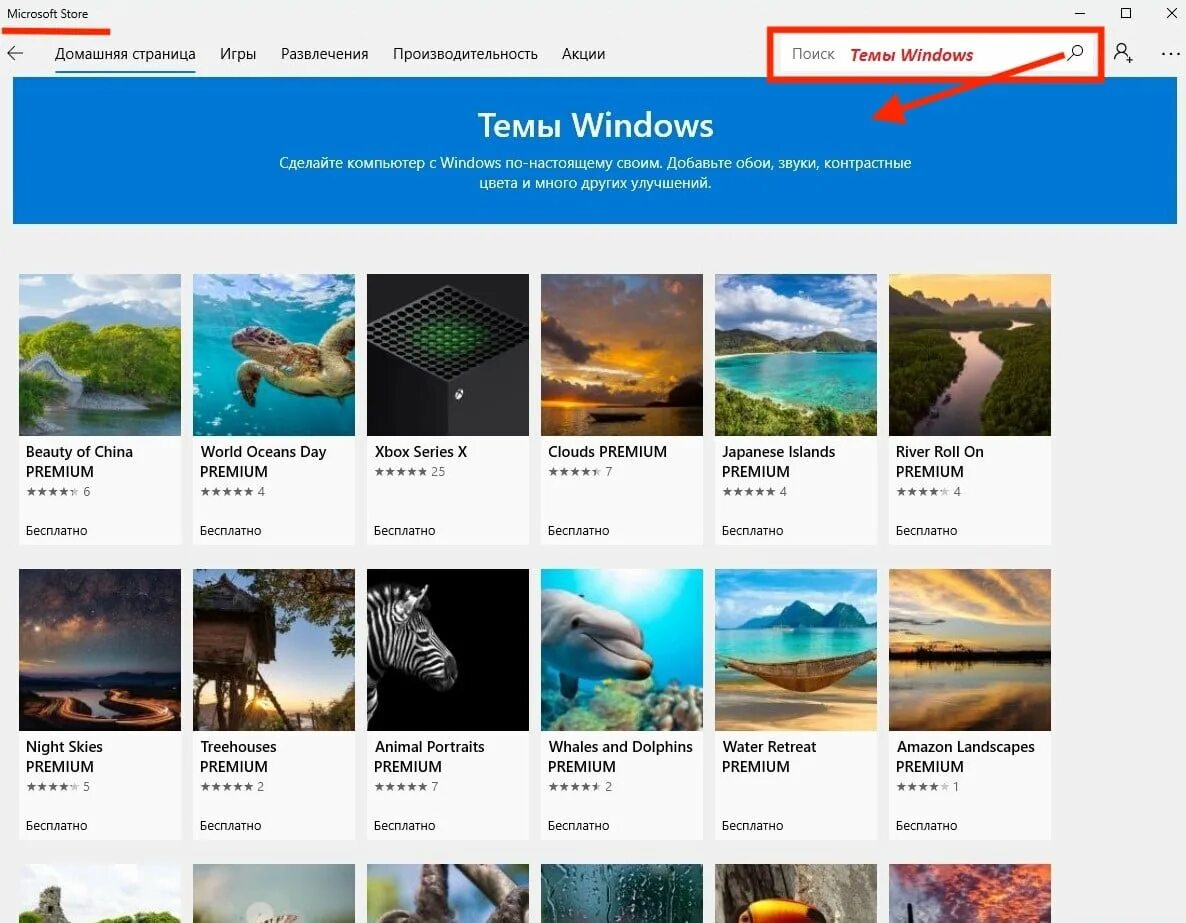Image resolution: width=1186 pixels, height=923 pixels.
Task: Open Clouds PREMIUM sunset thumbnail
Action: (622, 355)
